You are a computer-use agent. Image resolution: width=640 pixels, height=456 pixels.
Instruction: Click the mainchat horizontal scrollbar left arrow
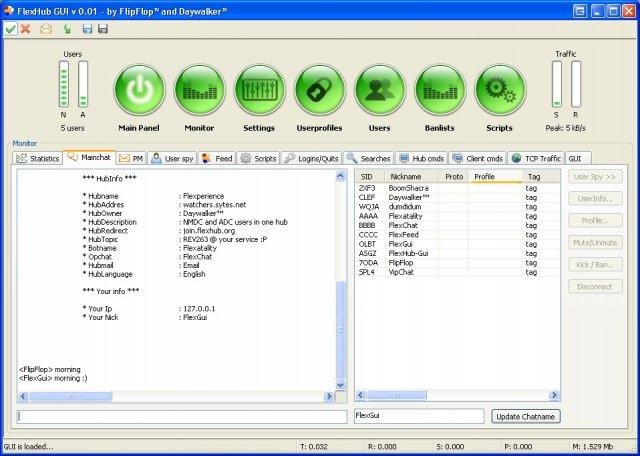coord(23,396)
